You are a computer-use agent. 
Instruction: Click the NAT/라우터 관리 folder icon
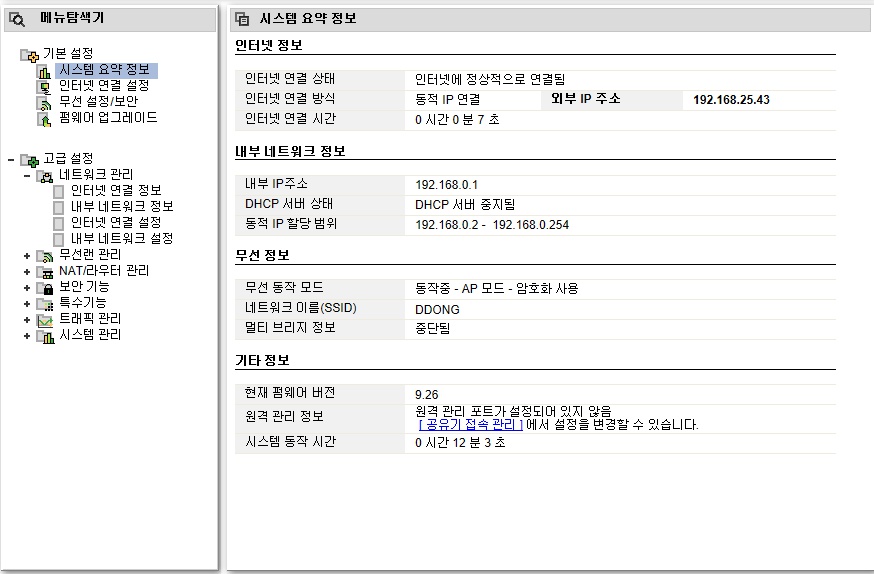click(x=45, y=272)
